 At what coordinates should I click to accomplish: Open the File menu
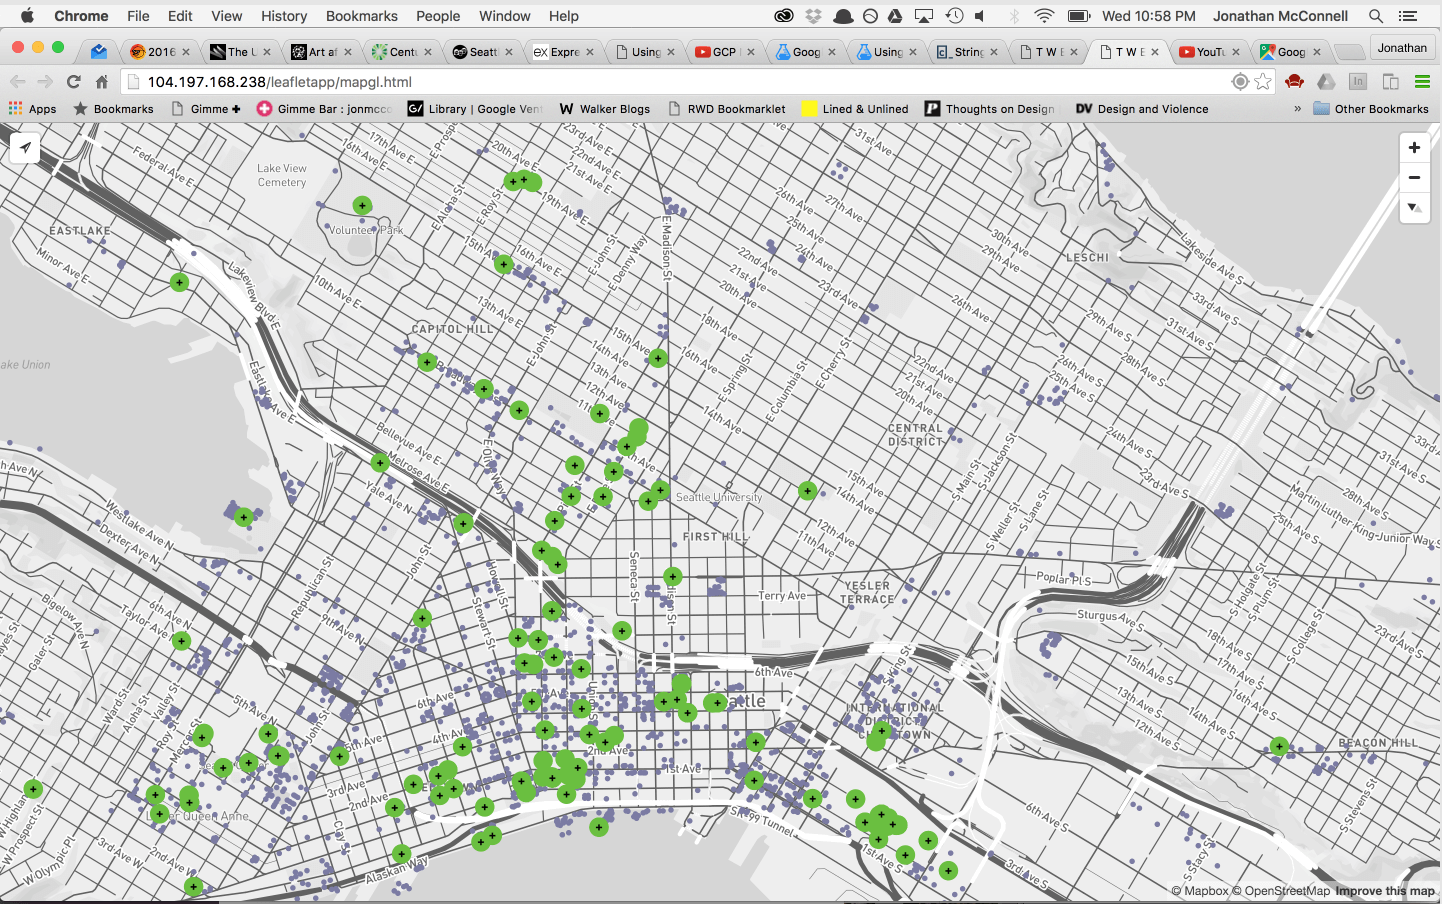click(138, 16)
